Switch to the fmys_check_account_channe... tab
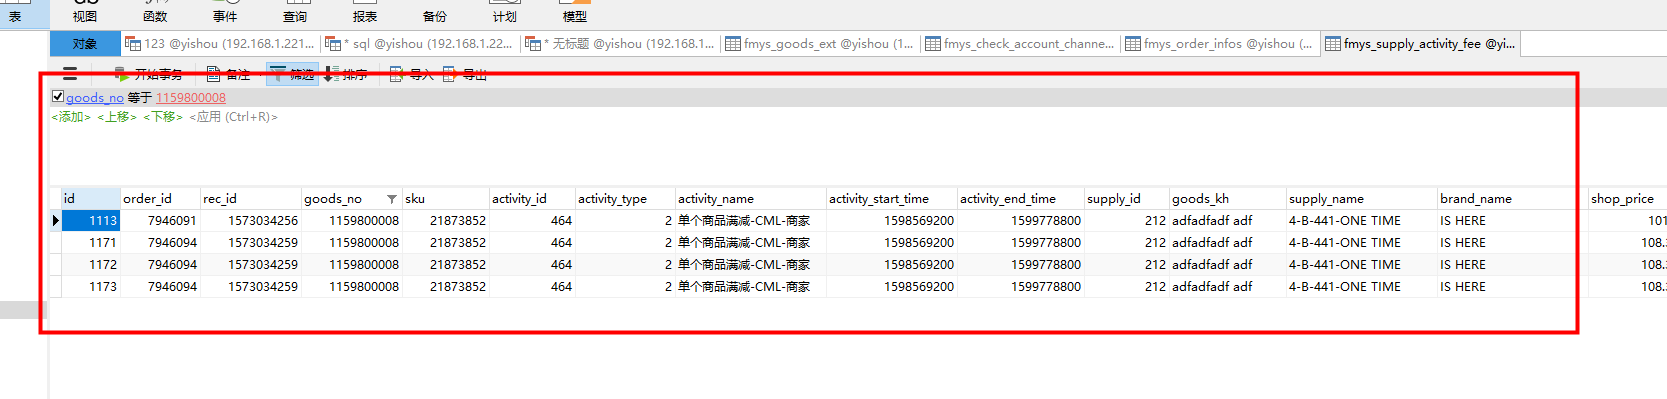 pyautogui.click(x=1021, y=43)
